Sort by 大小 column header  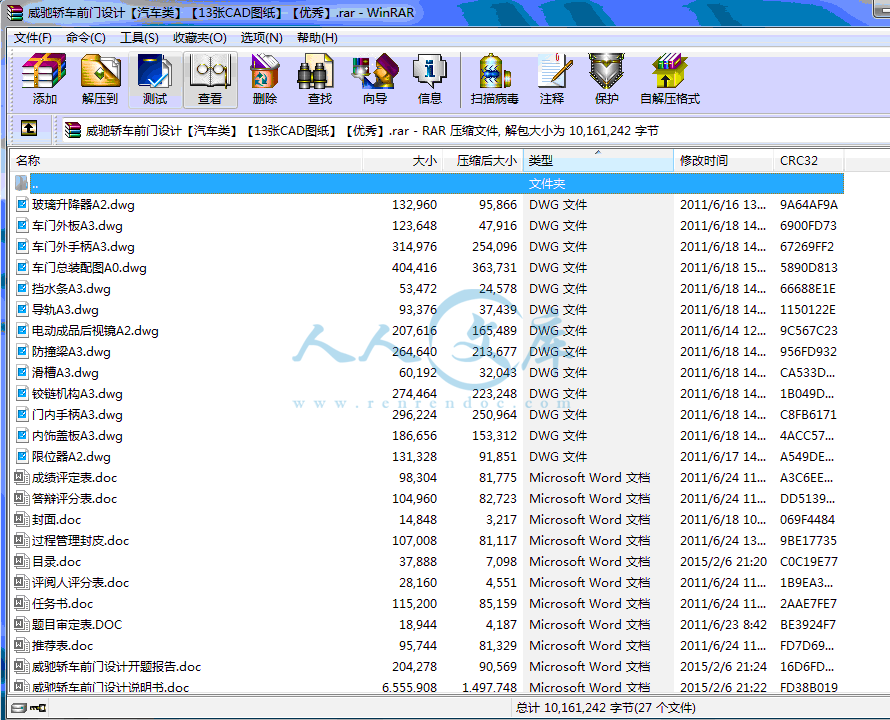tap(402, 161)
